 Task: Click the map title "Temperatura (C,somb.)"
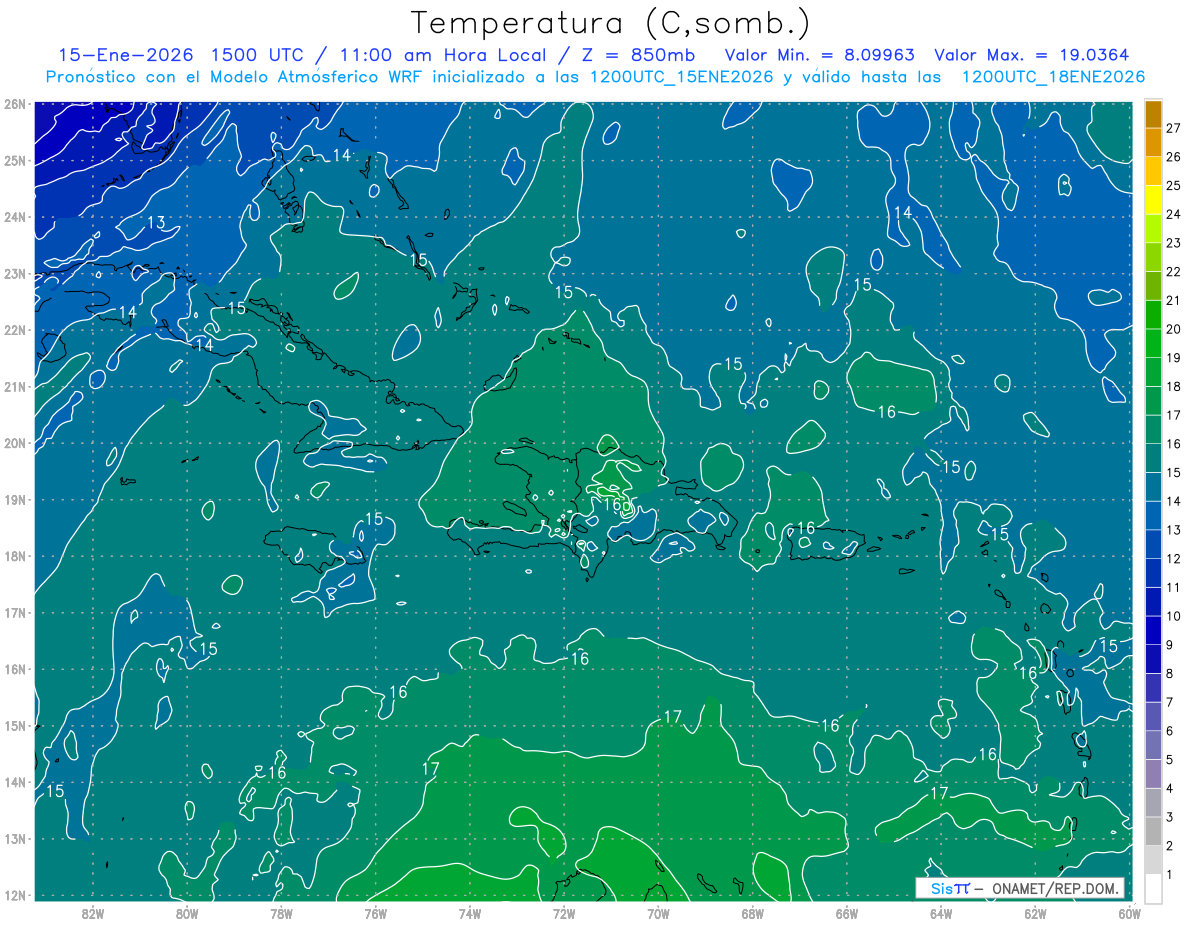610,23
